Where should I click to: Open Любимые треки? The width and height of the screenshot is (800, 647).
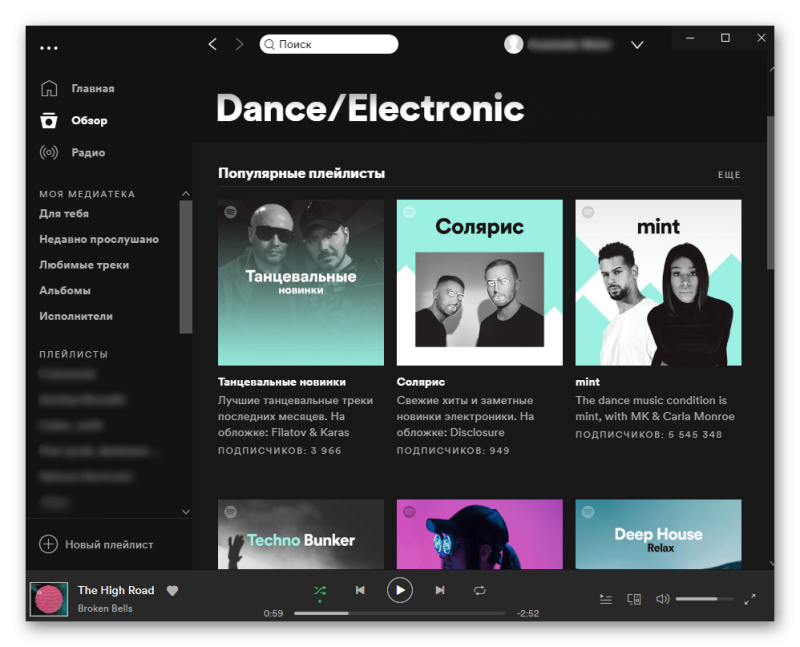(84, 265)
